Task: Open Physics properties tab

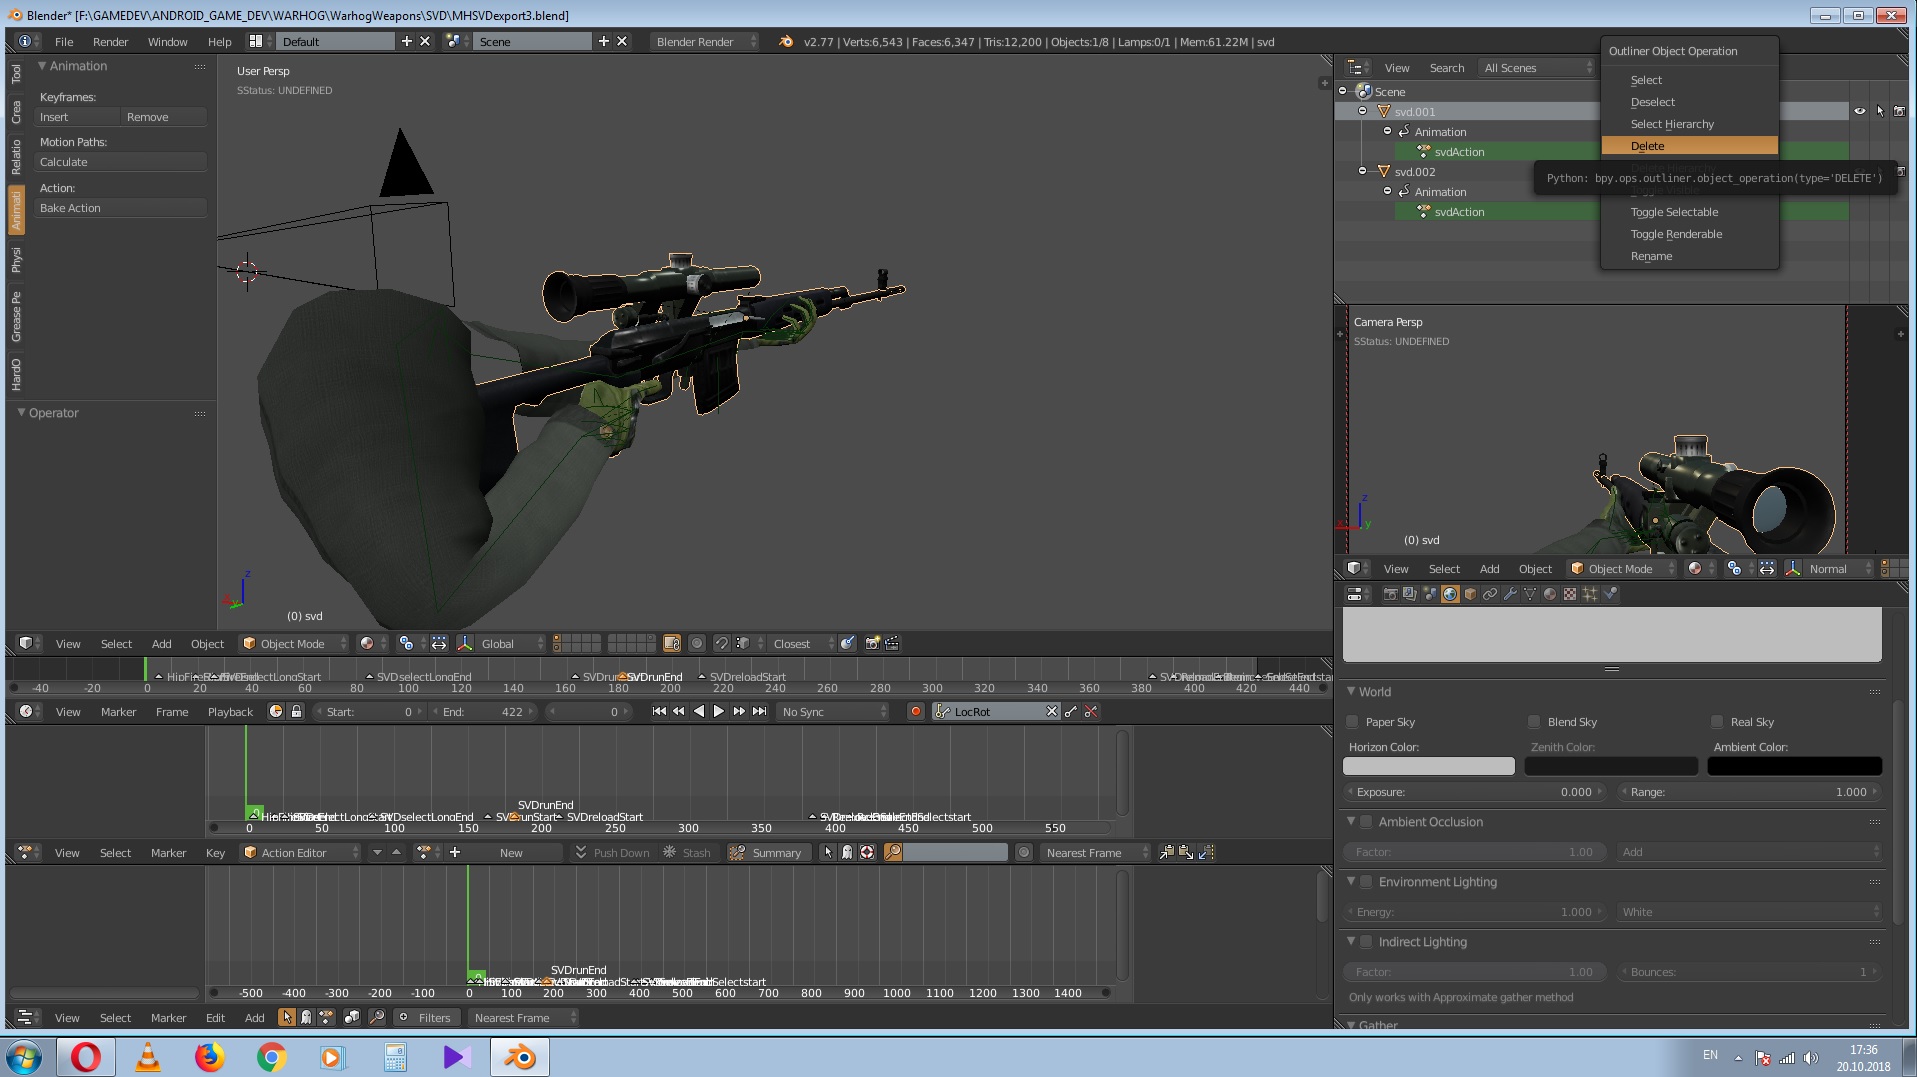Action: point(1610,594)
